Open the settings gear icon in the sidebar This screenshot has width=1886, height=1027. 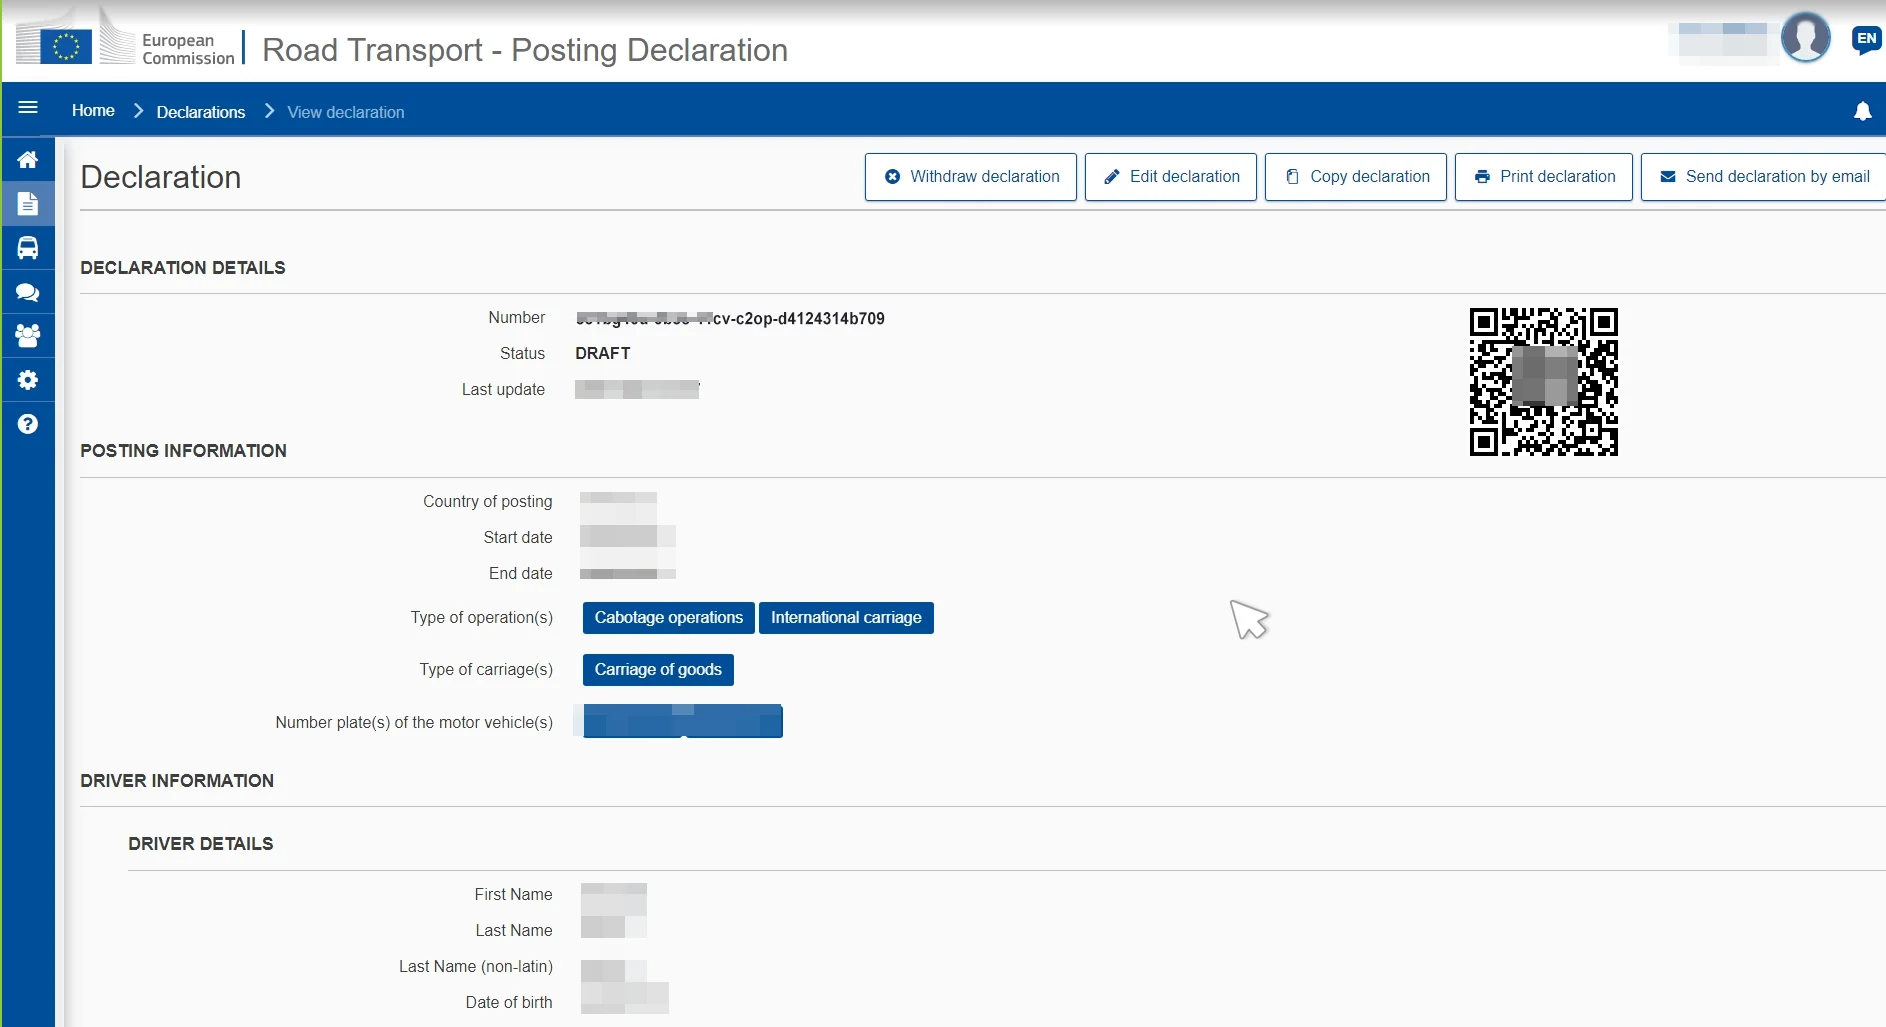(28, 380)
